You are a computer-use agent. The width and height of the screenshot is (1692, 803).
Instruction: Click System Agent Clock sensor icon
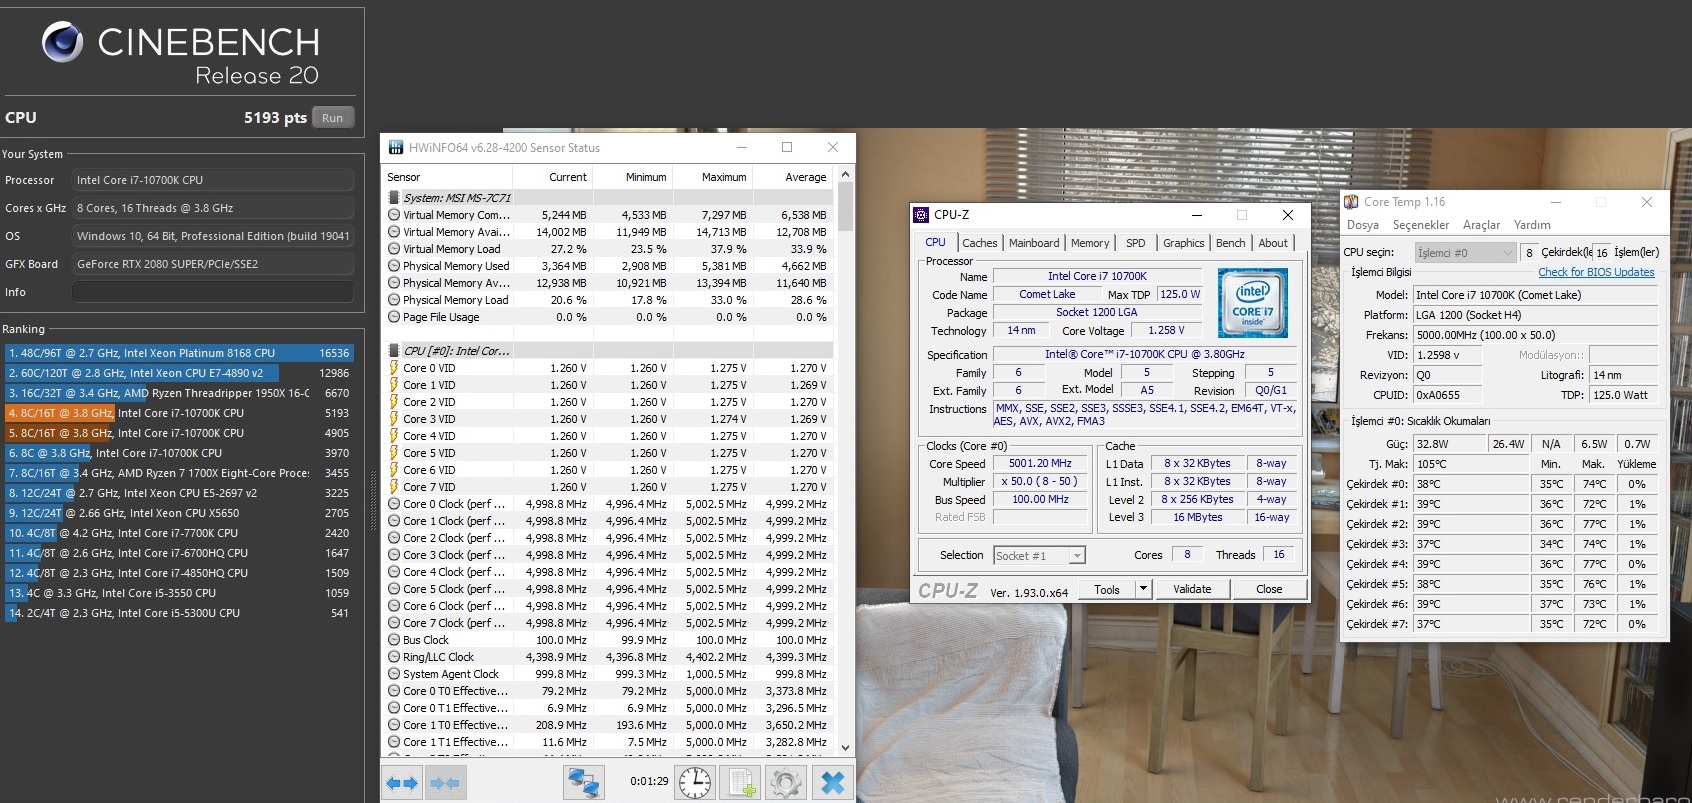click(x=394, y=674)
